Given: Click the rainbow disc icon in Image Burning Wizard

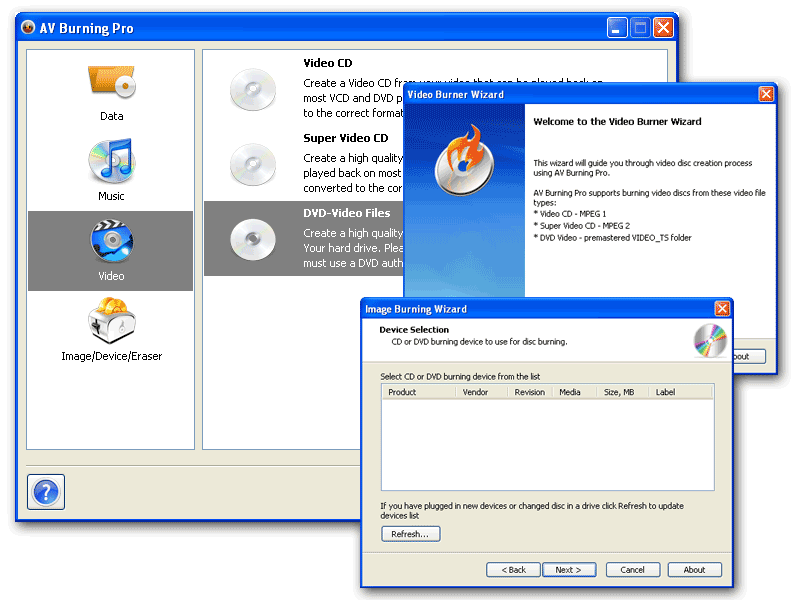Looking at the screenshot, I should click(x=710, y=340).
